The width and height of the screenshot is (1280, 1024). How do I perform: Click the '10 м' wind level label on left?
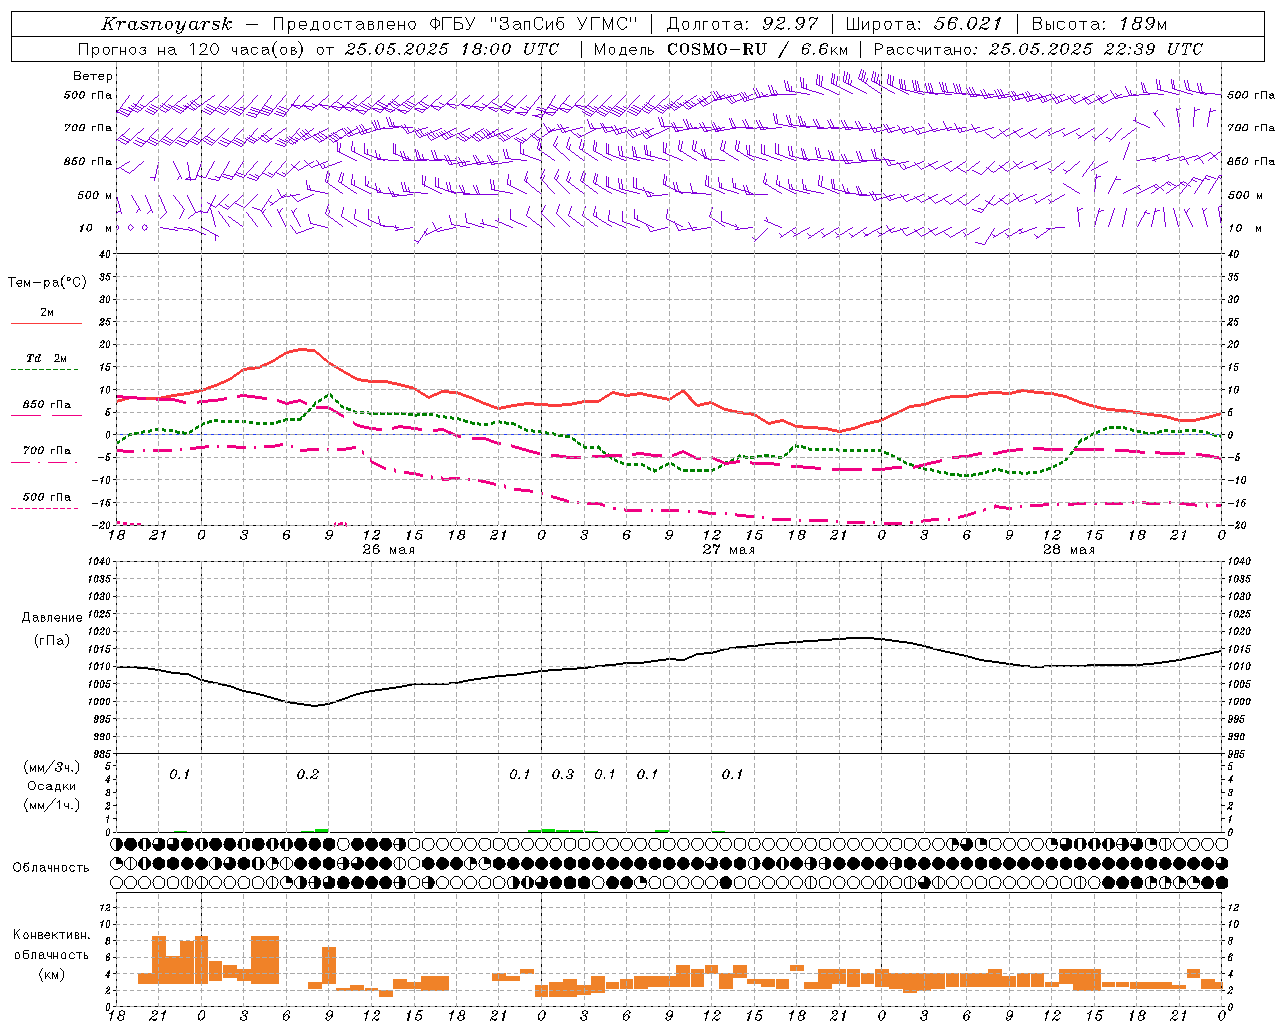pos(96,229)
